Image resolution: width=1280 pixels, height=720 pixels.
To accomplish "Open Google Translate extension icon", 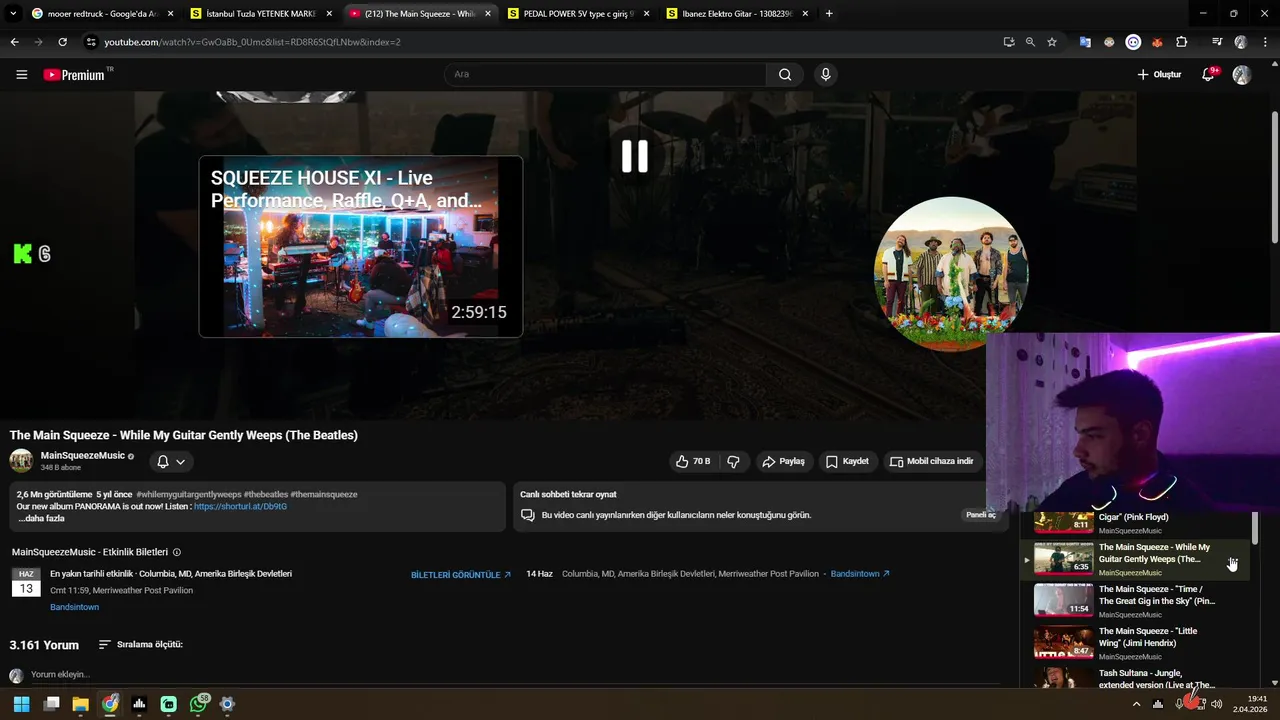I will click(x=1085, y=42).
